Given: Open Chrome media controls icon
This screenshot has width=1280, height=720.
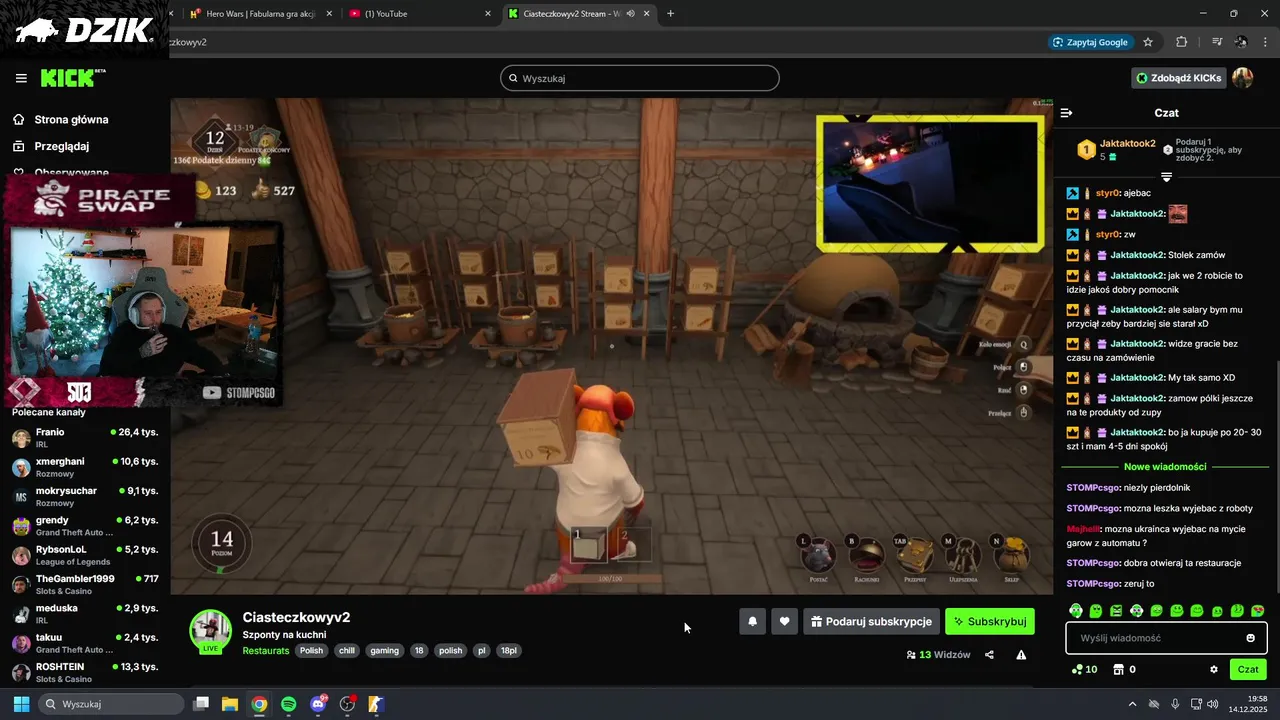Looking at the screenshot, I should pos(1217,42).
